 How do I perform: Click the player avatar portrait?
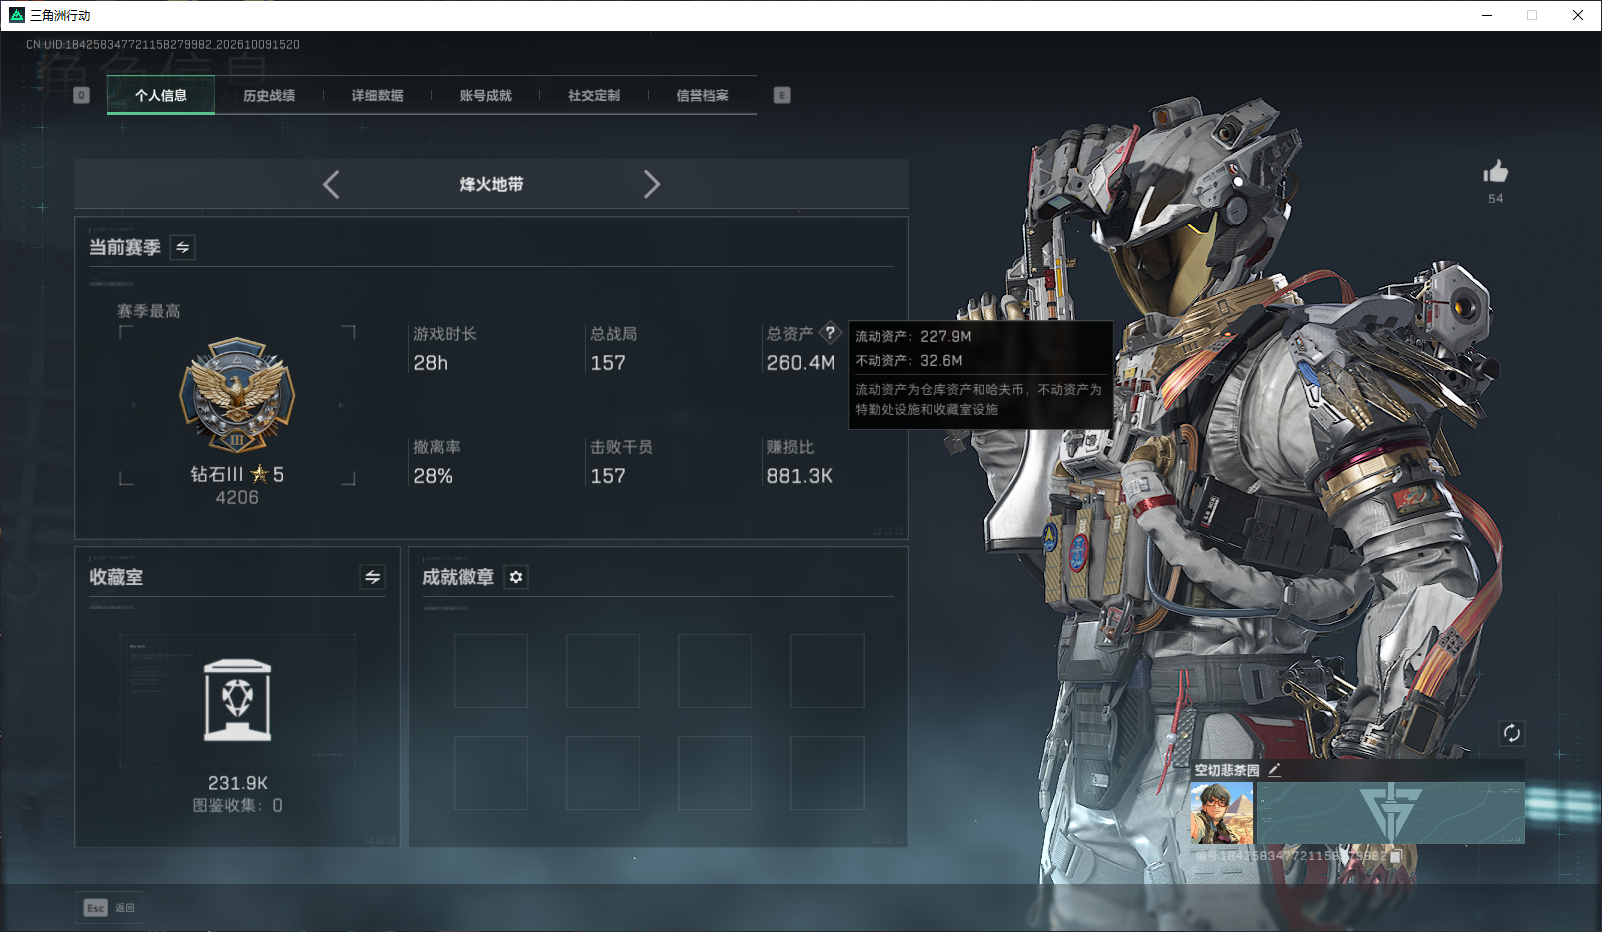pos(1222,813)
